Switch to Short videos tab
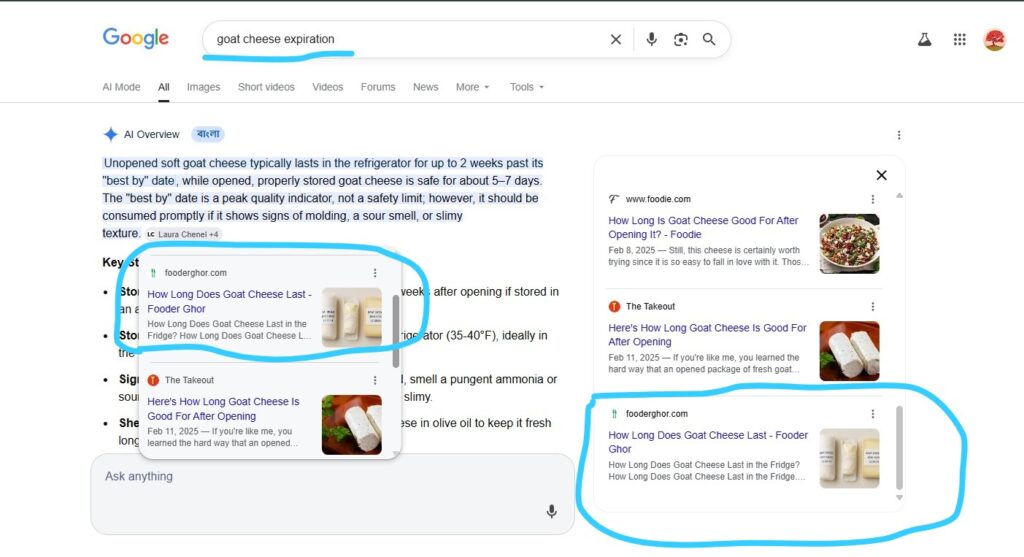The image size is (1024, 557). tap(266, 87)
